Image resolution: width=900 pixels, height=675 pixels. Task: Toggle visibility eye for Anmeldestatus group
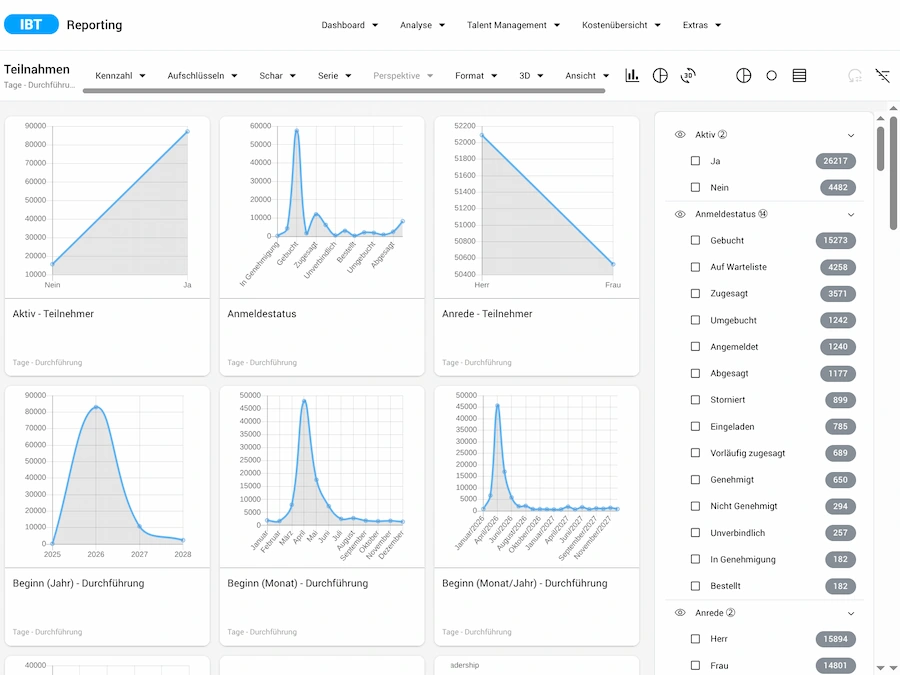point(680,214)
